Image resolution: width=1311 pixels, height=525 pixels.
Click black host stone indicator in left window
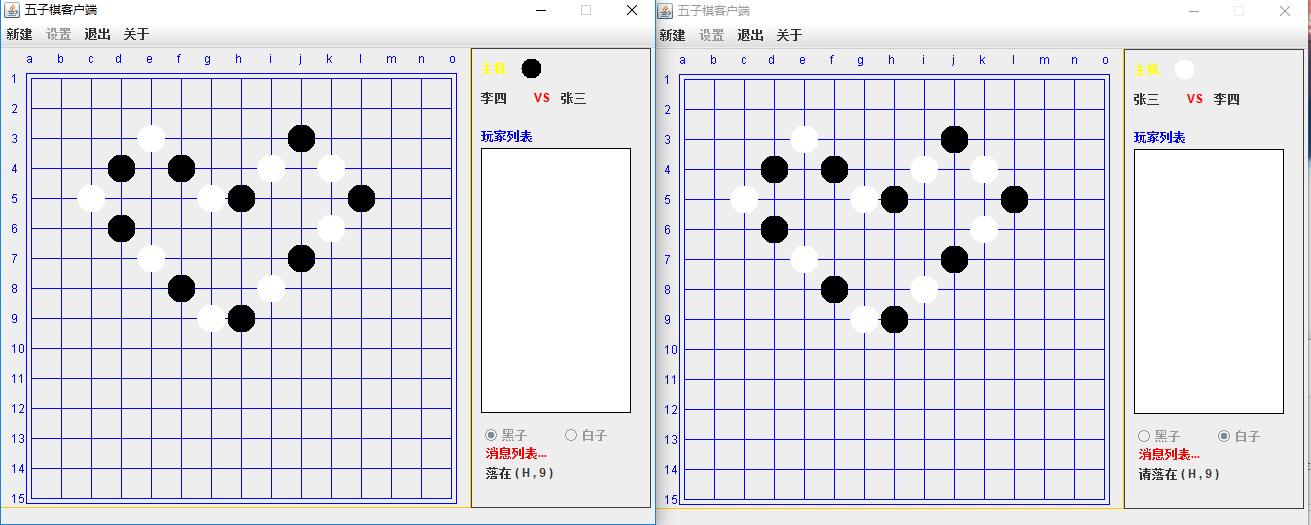tap(531, 68)
